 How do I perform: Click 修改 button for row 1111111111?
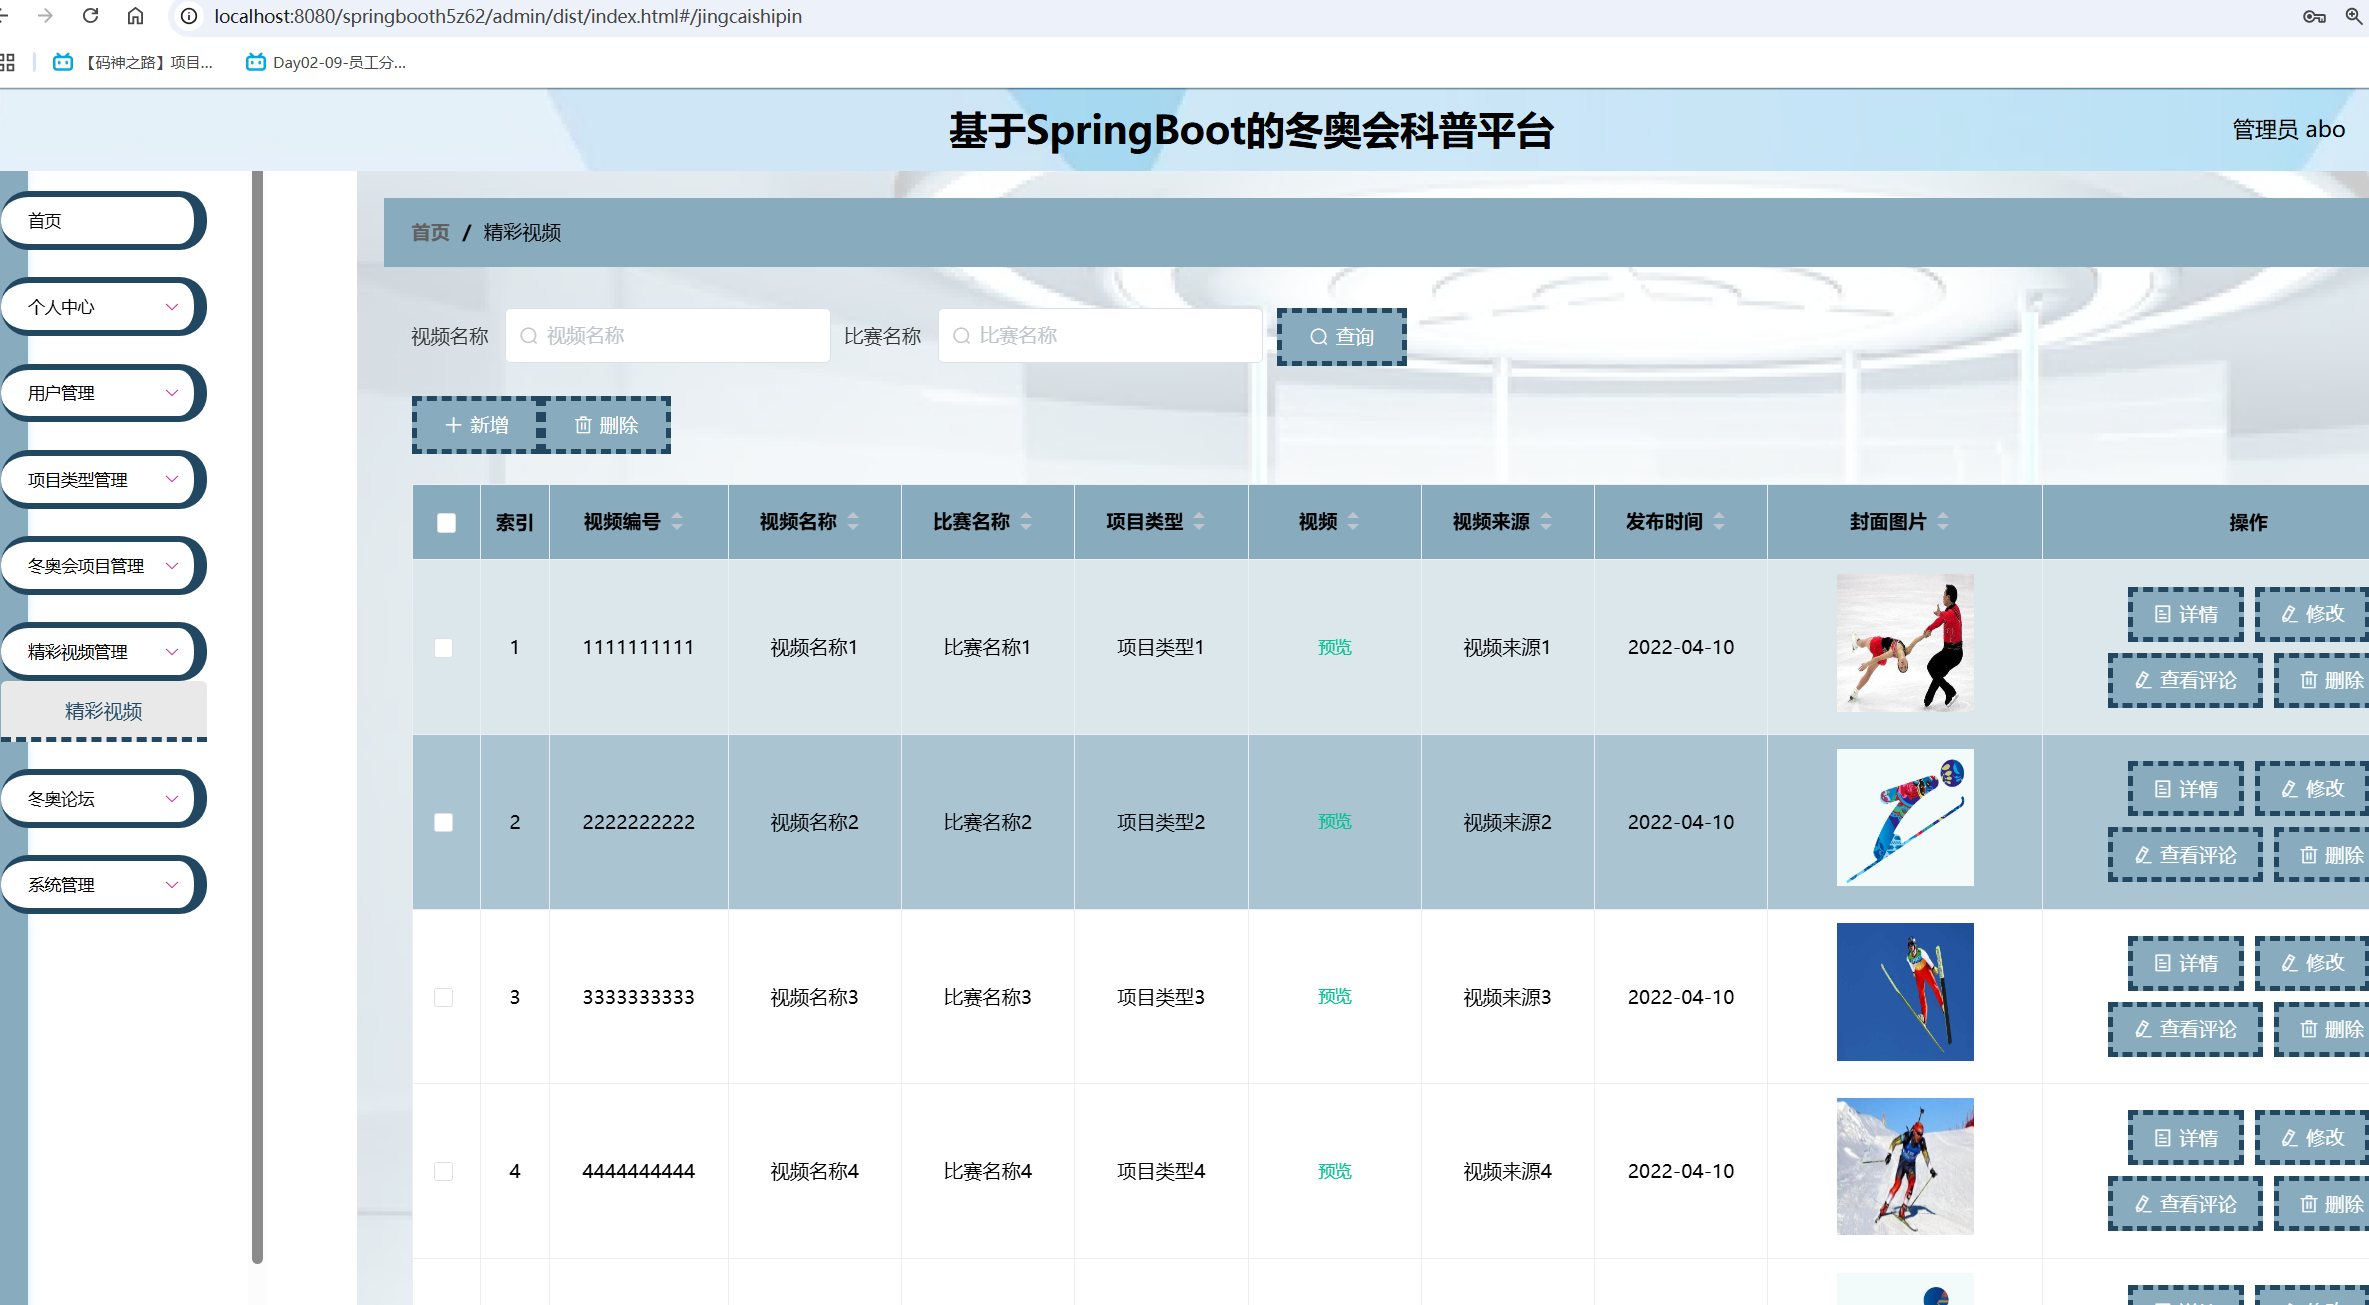click(x=2311, y=614)
